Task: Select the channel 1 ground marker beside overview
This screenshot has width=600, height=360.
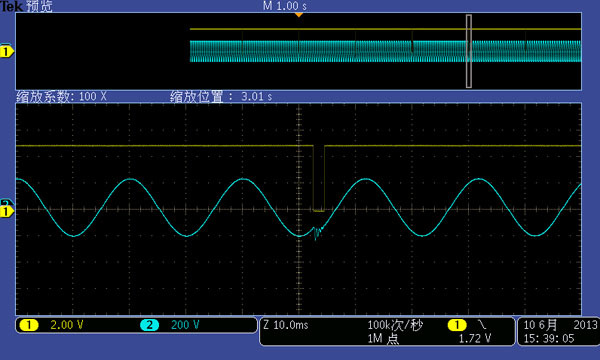Action: point(7,51)
